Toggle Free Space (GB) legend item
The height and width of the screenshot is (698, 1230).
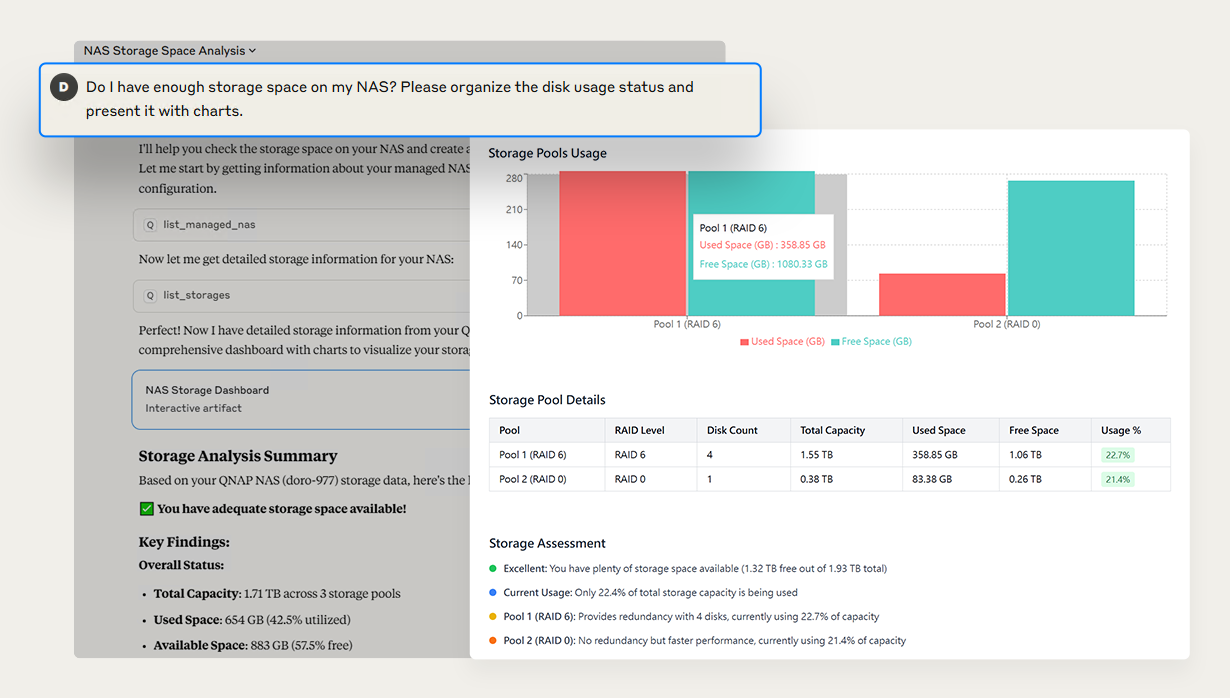[876, 342]
